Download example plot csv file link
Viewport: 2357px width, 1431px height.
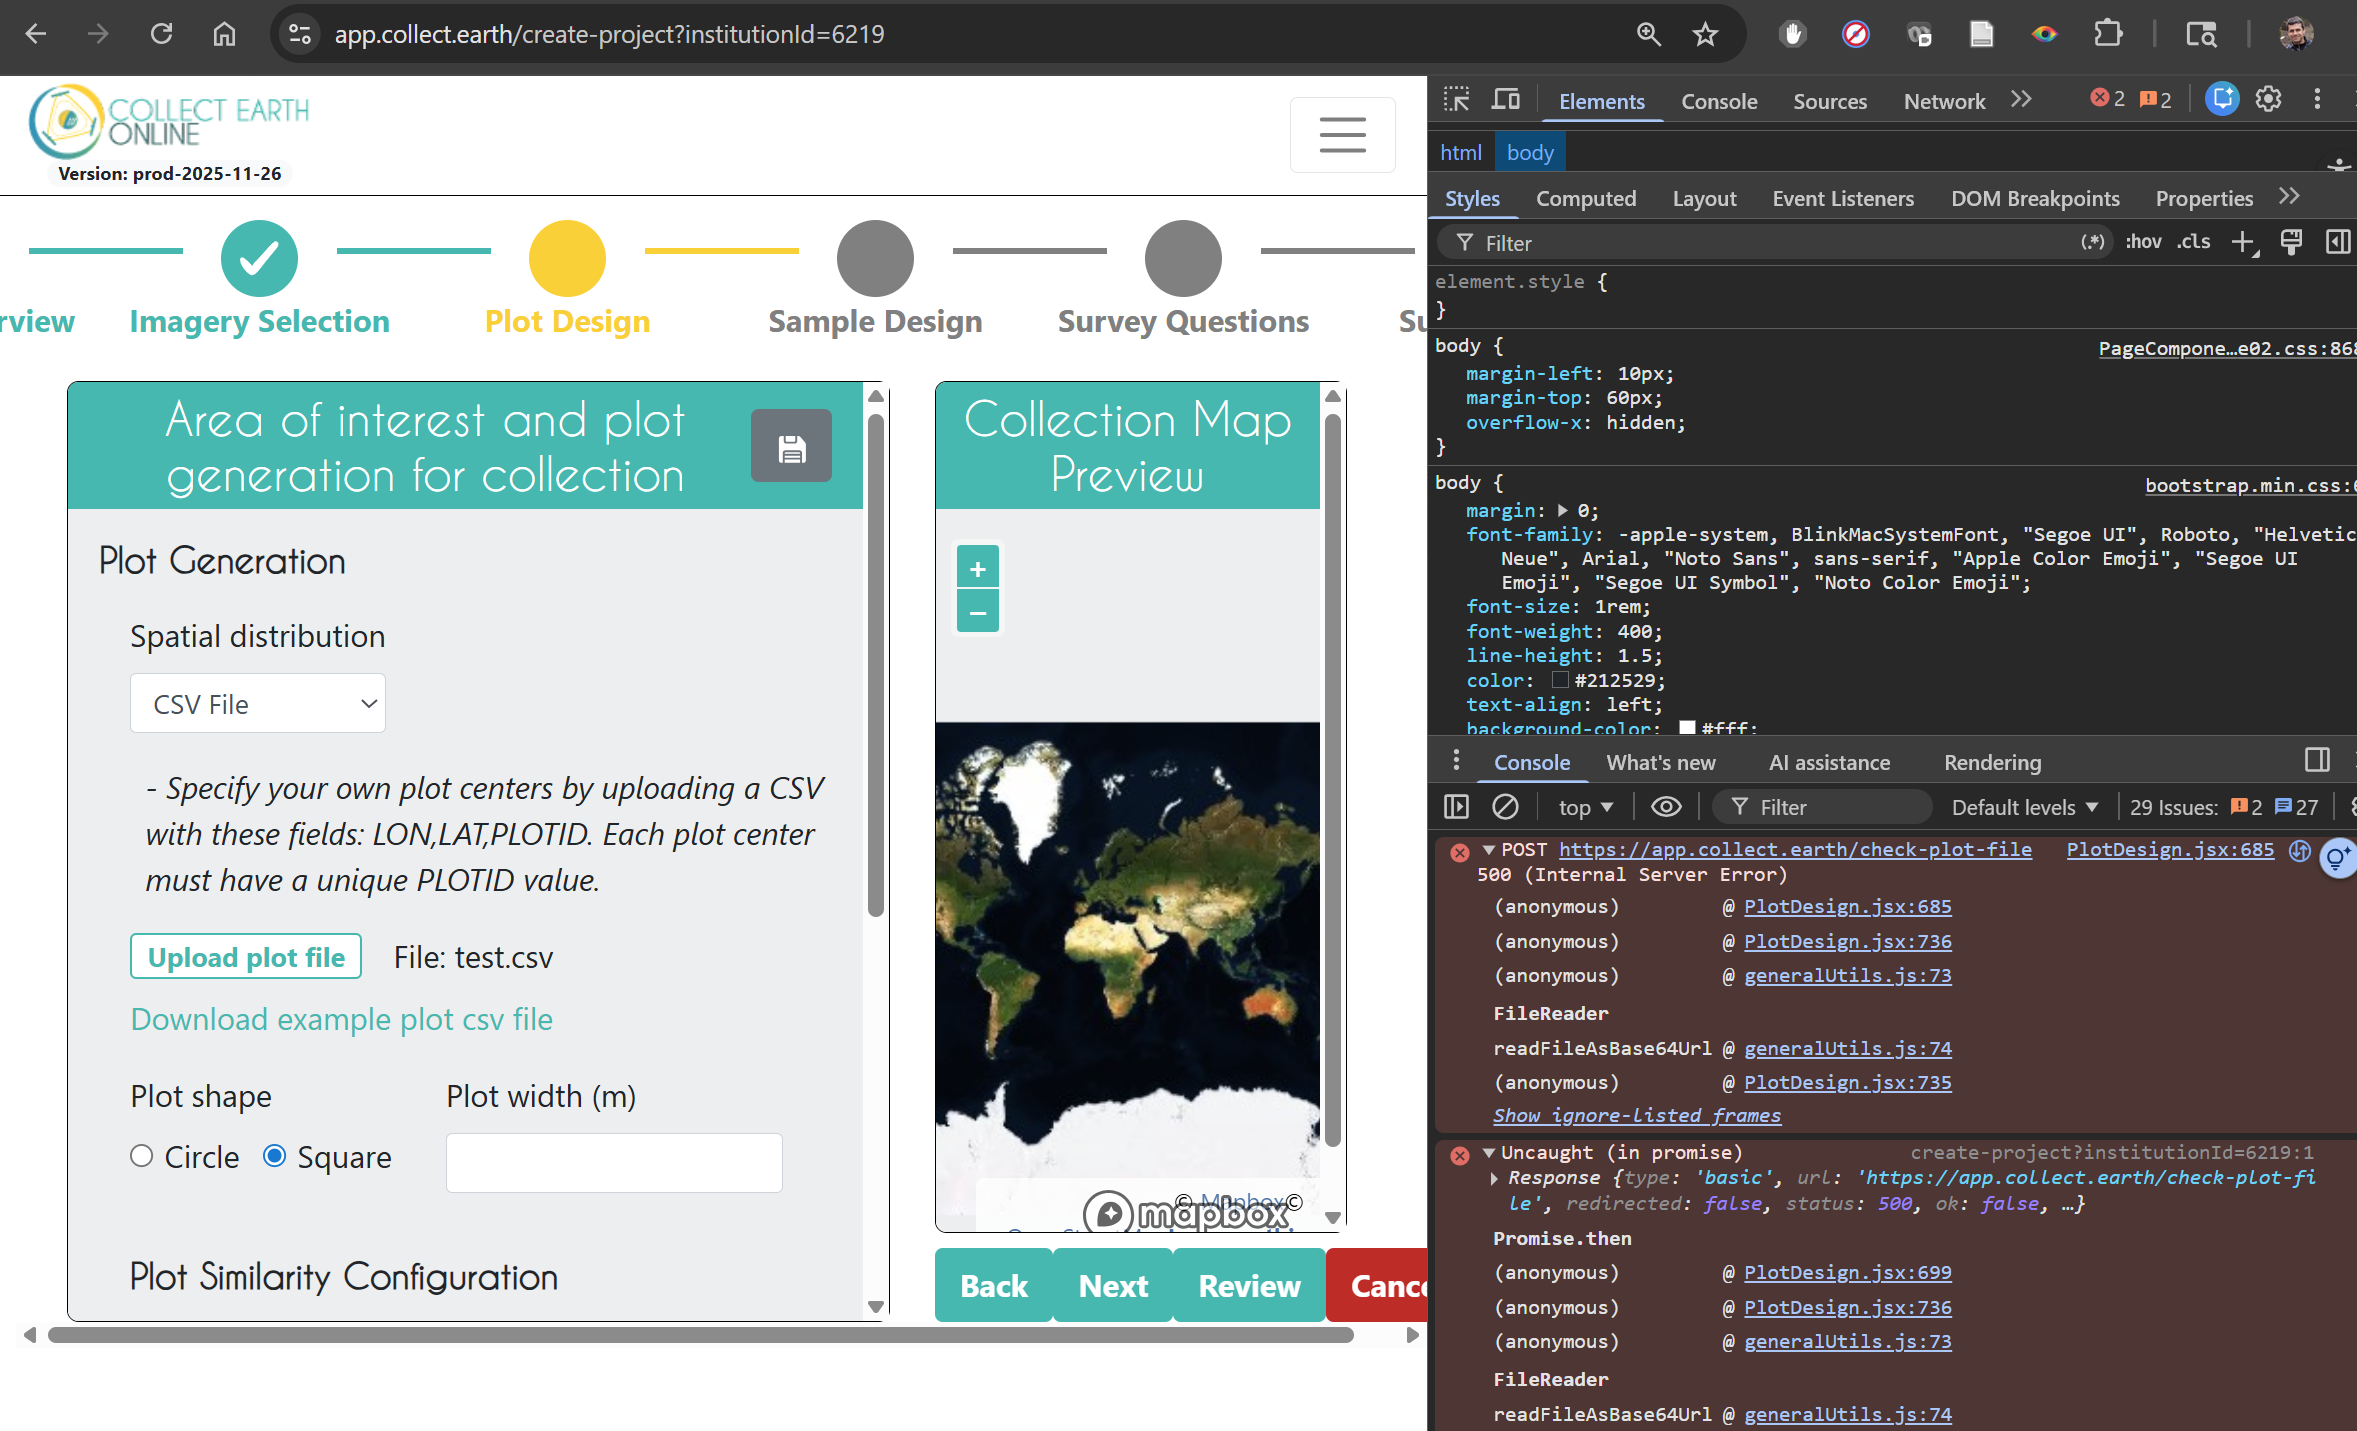point(341,1019)
